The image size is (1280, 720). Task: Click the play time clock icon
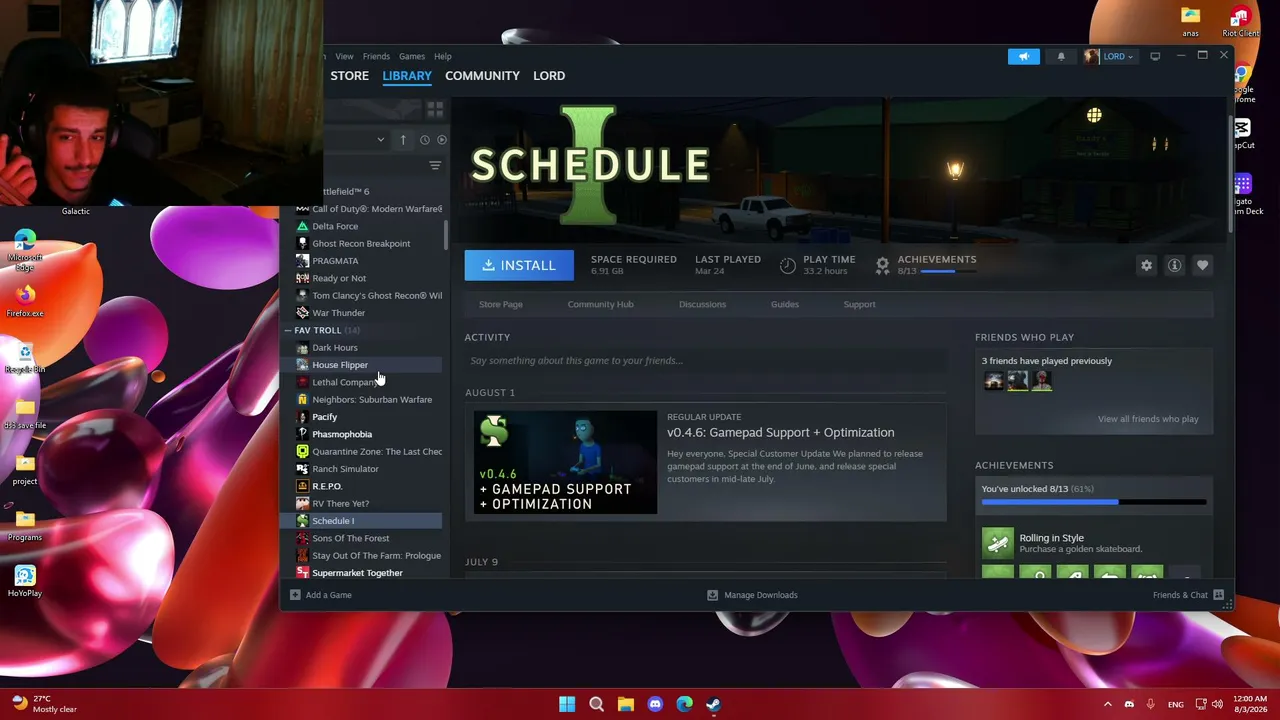(x=788, y=265)
